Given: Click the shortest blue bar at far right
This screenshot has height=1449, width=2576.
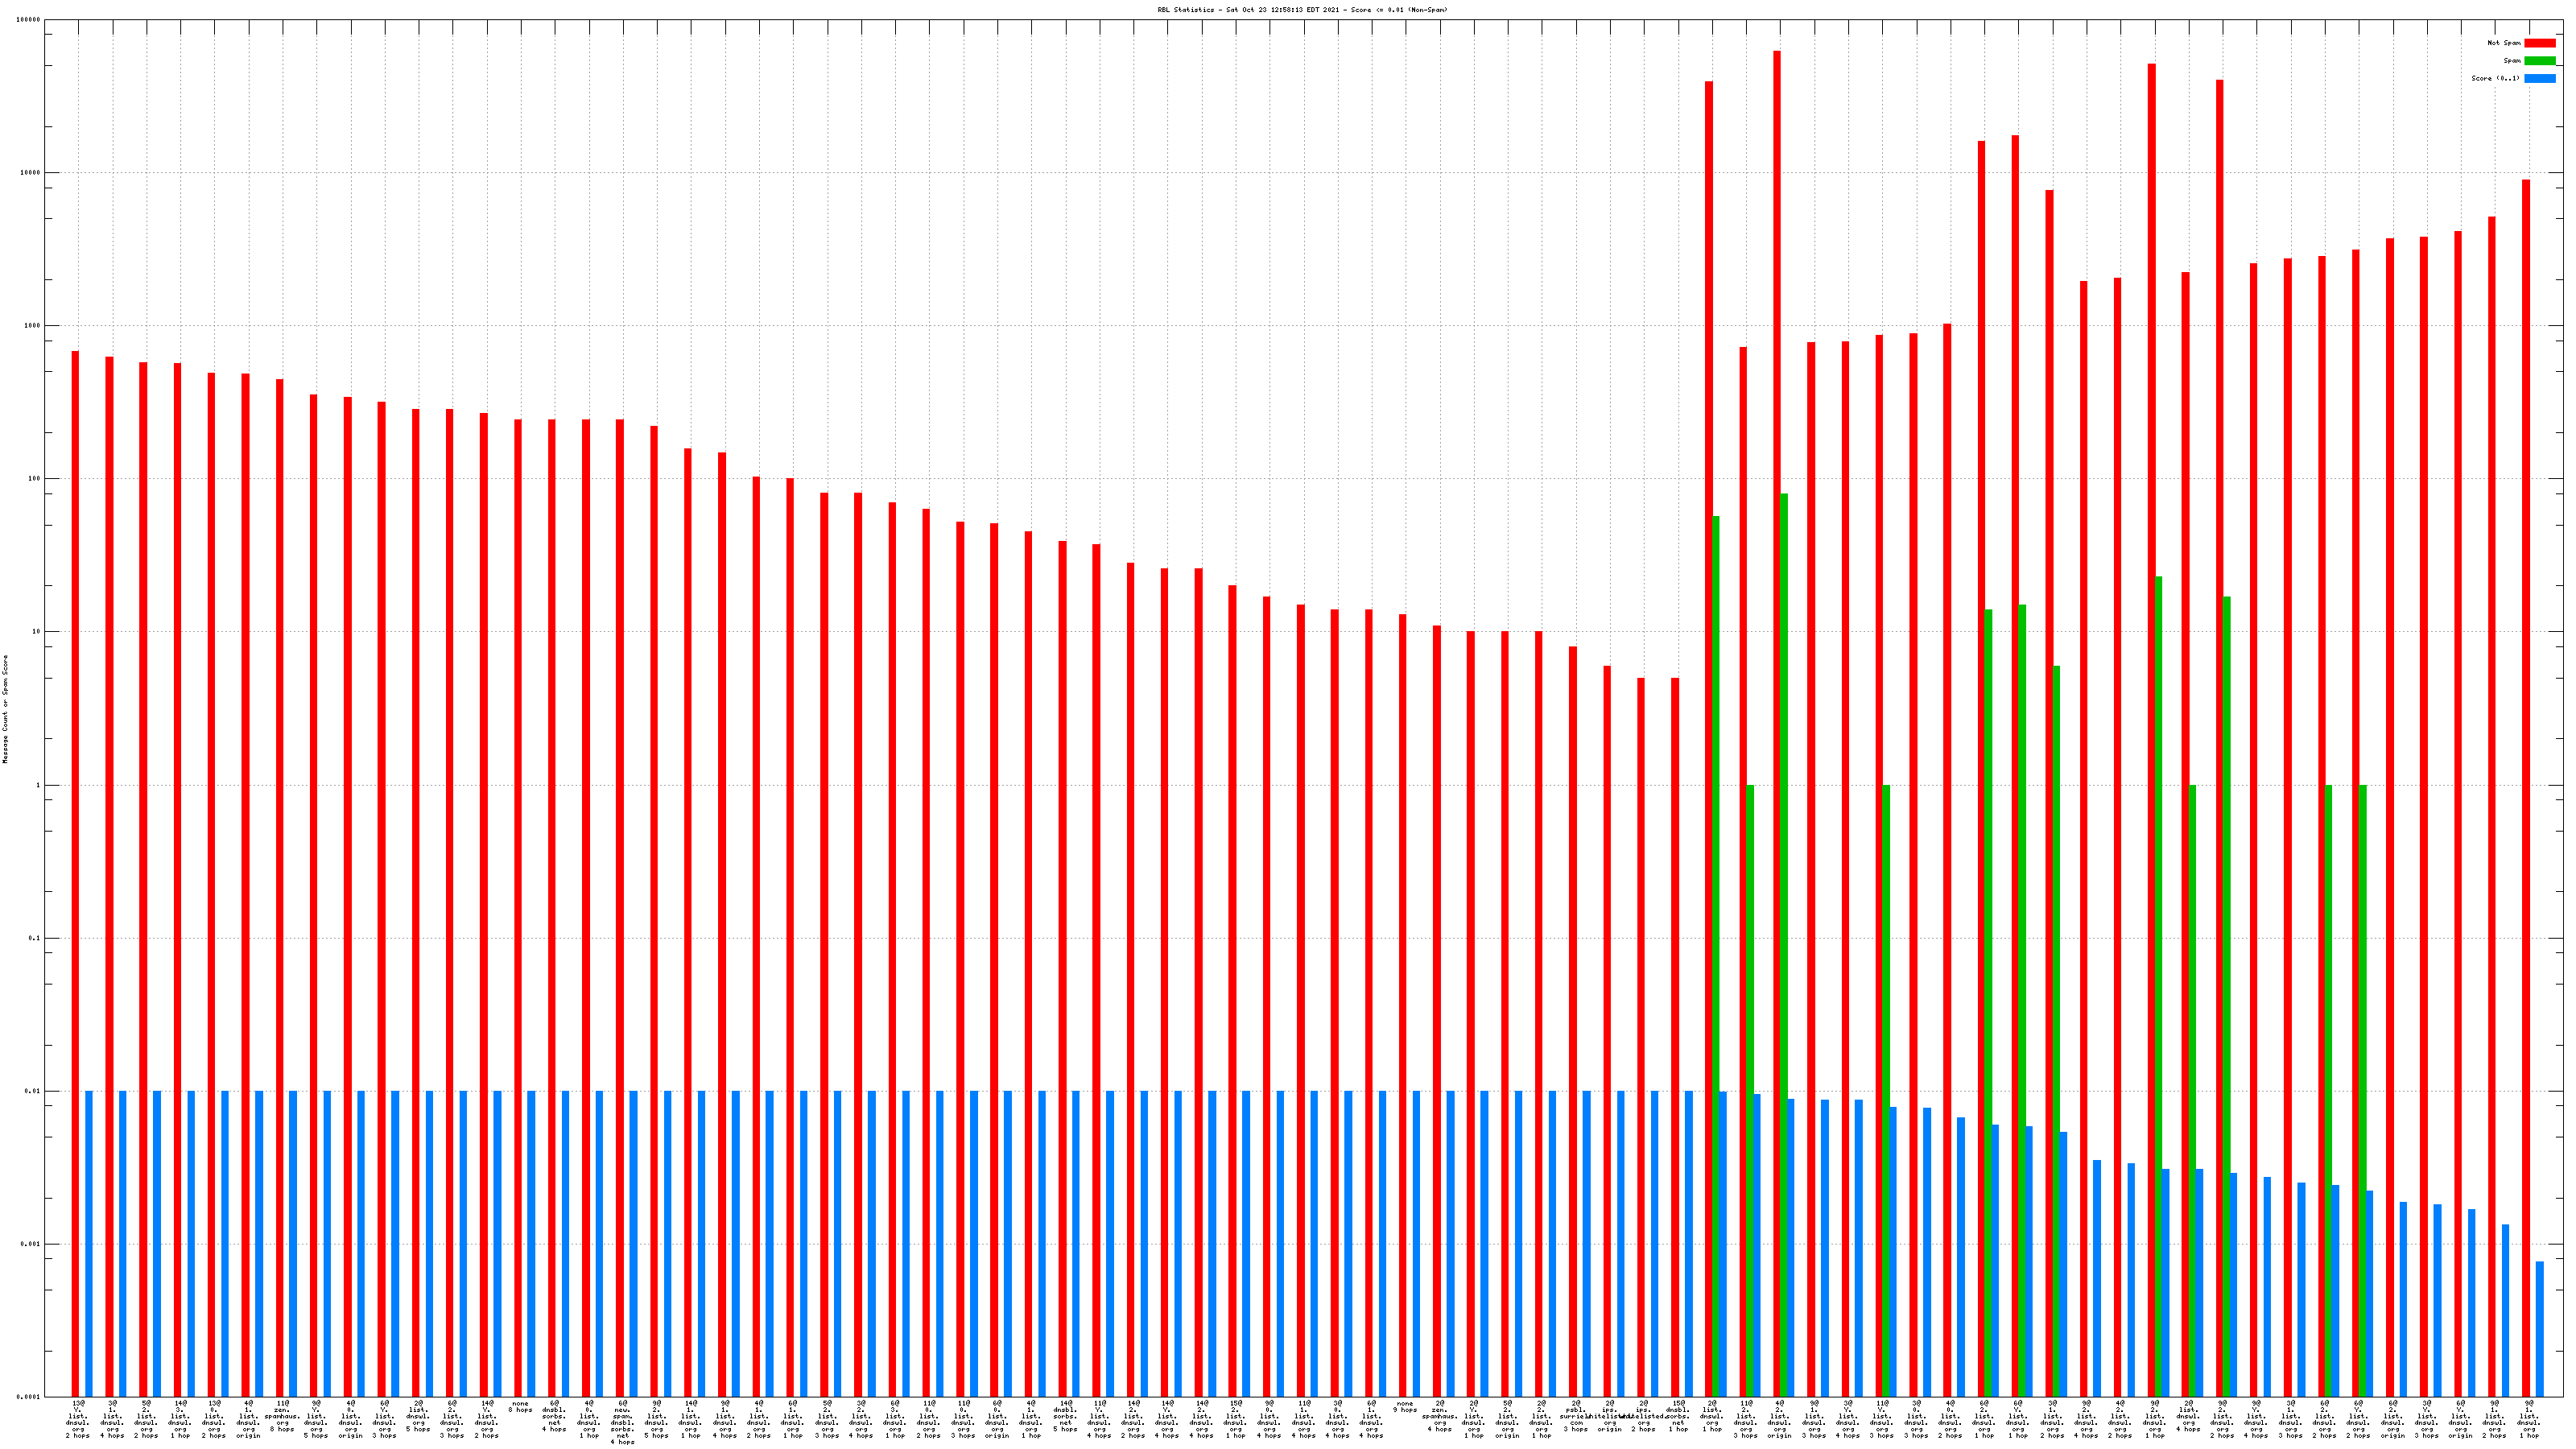Looking at the screenshot, I should pos(2539,1328).
